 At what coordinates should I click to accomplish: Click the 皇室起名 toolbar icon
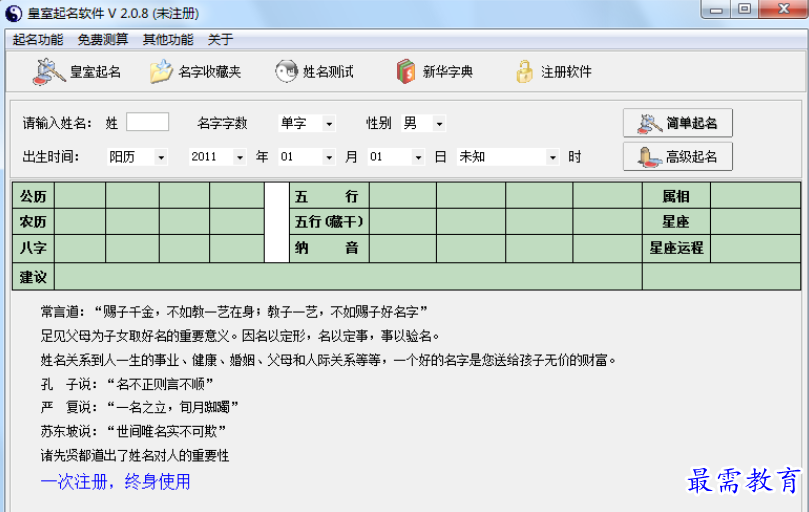pos(48,72)
